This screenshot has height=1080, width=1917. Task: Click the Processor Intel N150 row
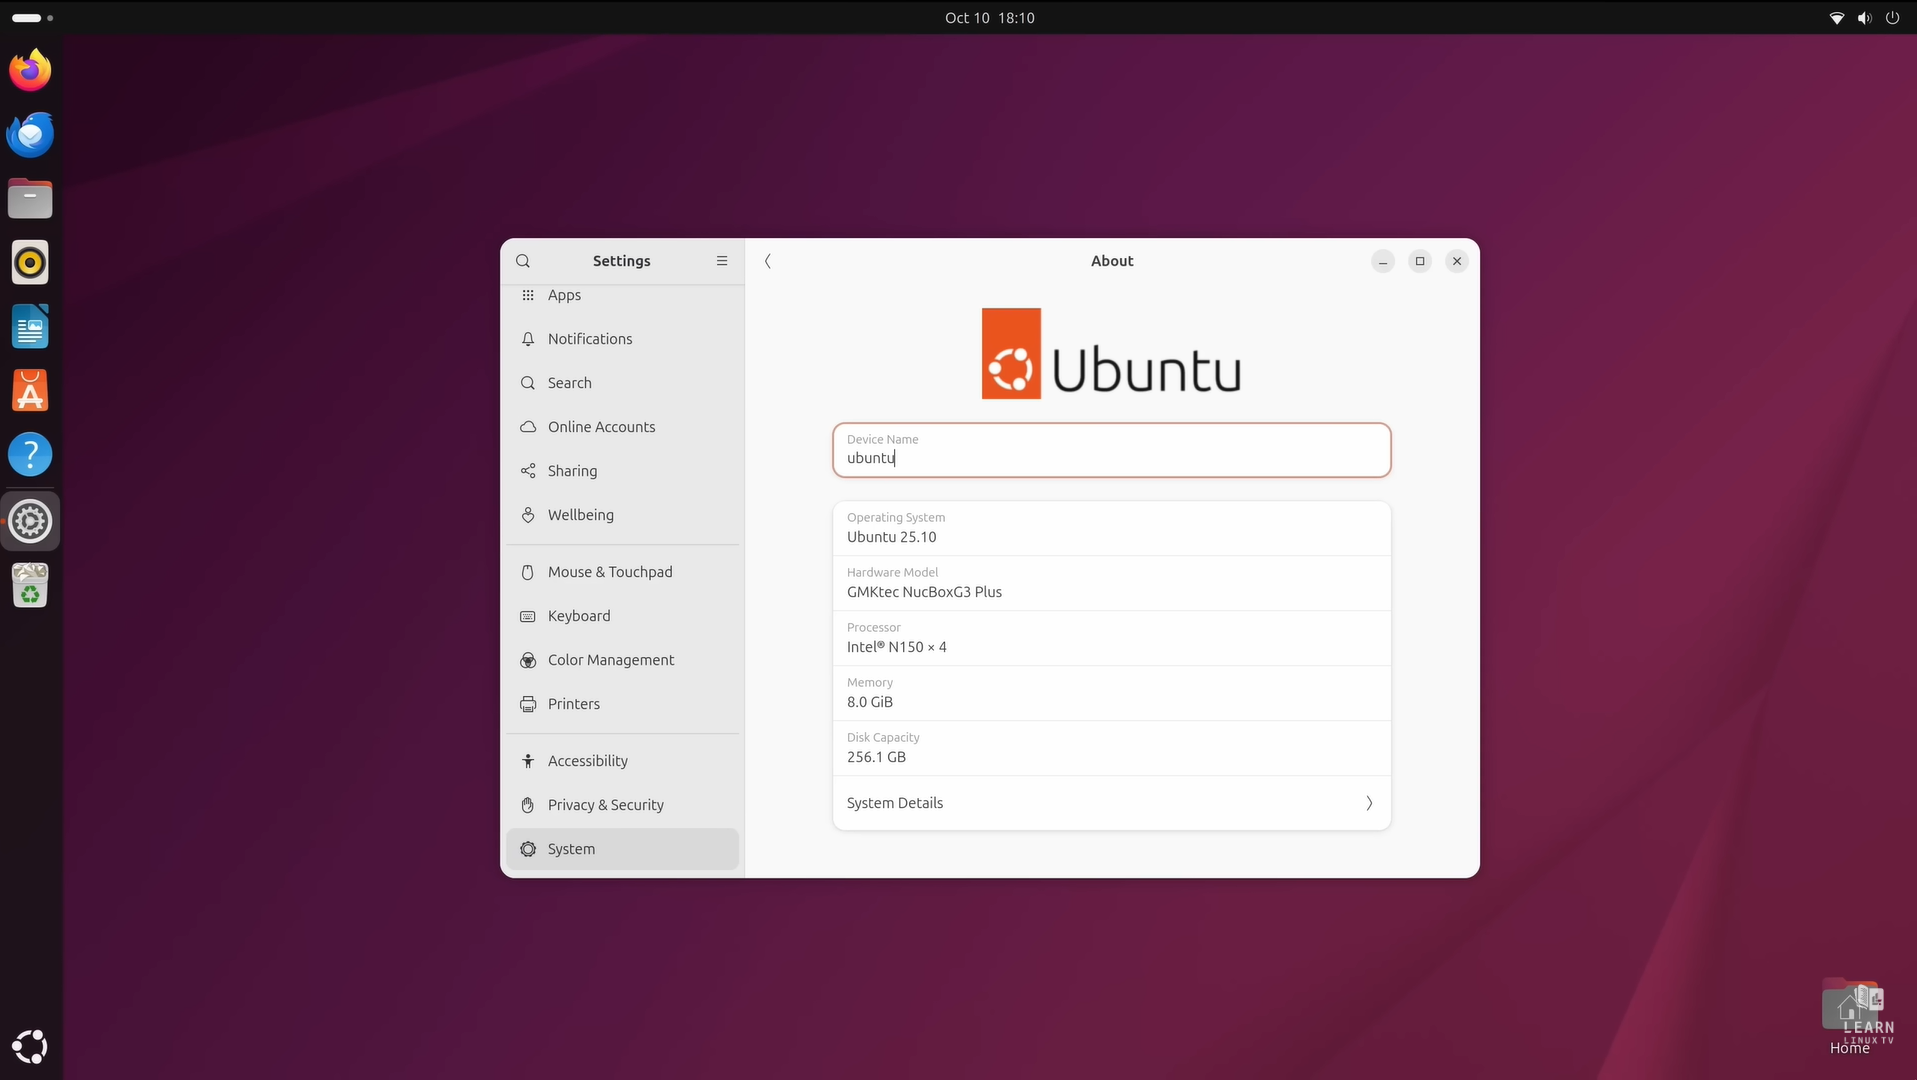pyautogui.click(x=1111, y=638)
